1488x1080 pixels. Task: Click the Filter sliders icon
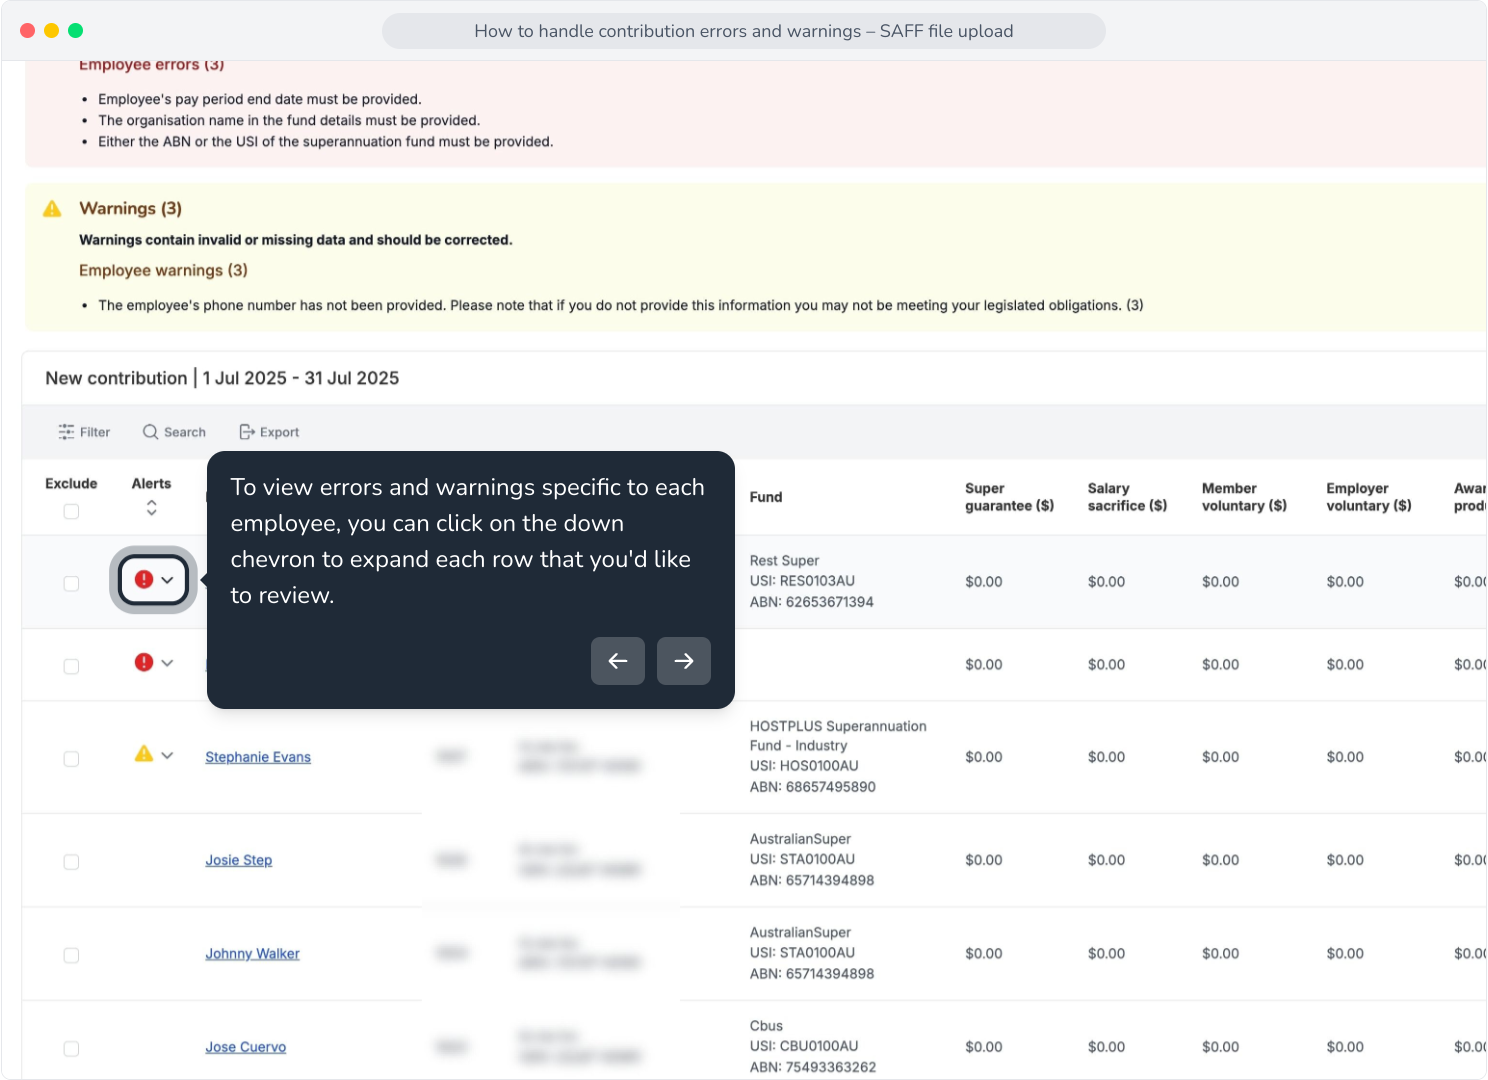[66, 432]
